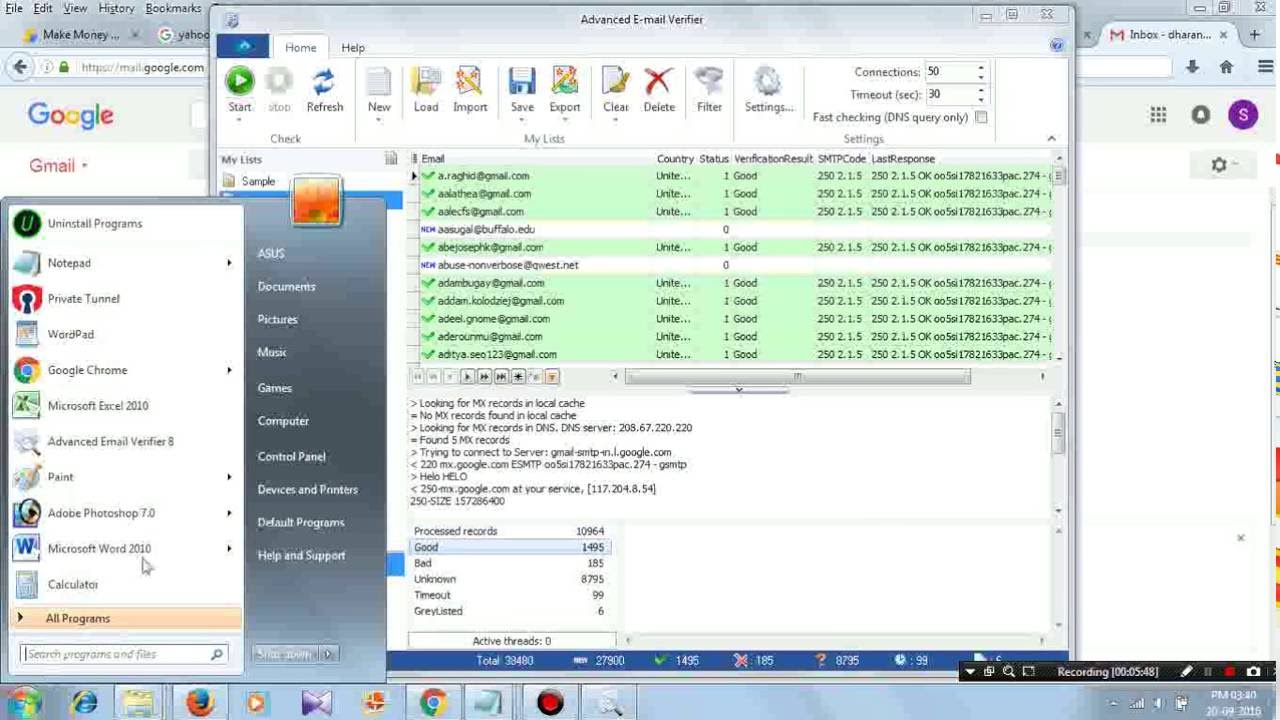This screenshot has height=720, width=1280.
Task: Click the Clear list icon
Action: tap(615, 82)
